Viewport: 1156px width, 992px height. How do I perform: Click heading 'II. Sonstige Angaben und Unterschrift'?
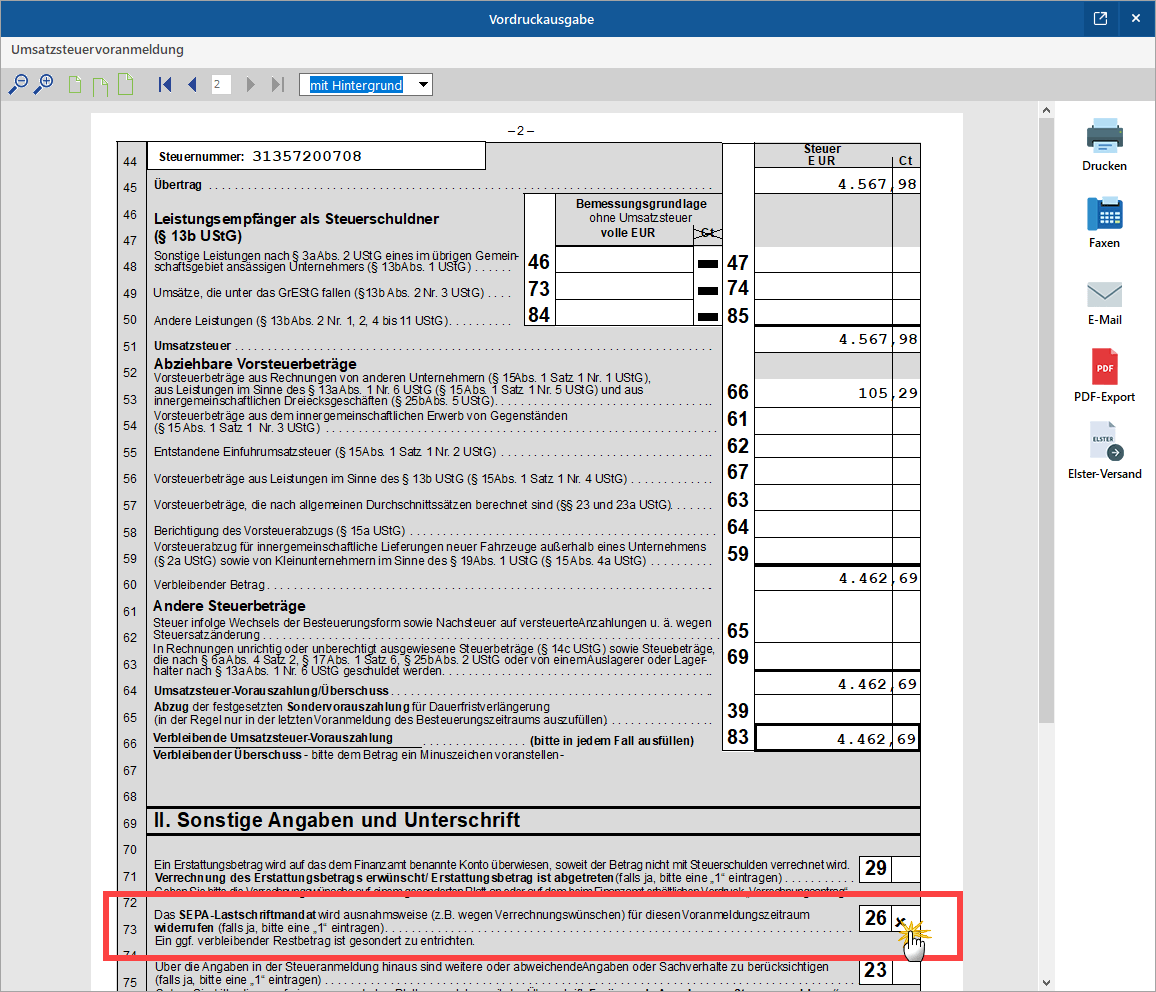point(337,820)
